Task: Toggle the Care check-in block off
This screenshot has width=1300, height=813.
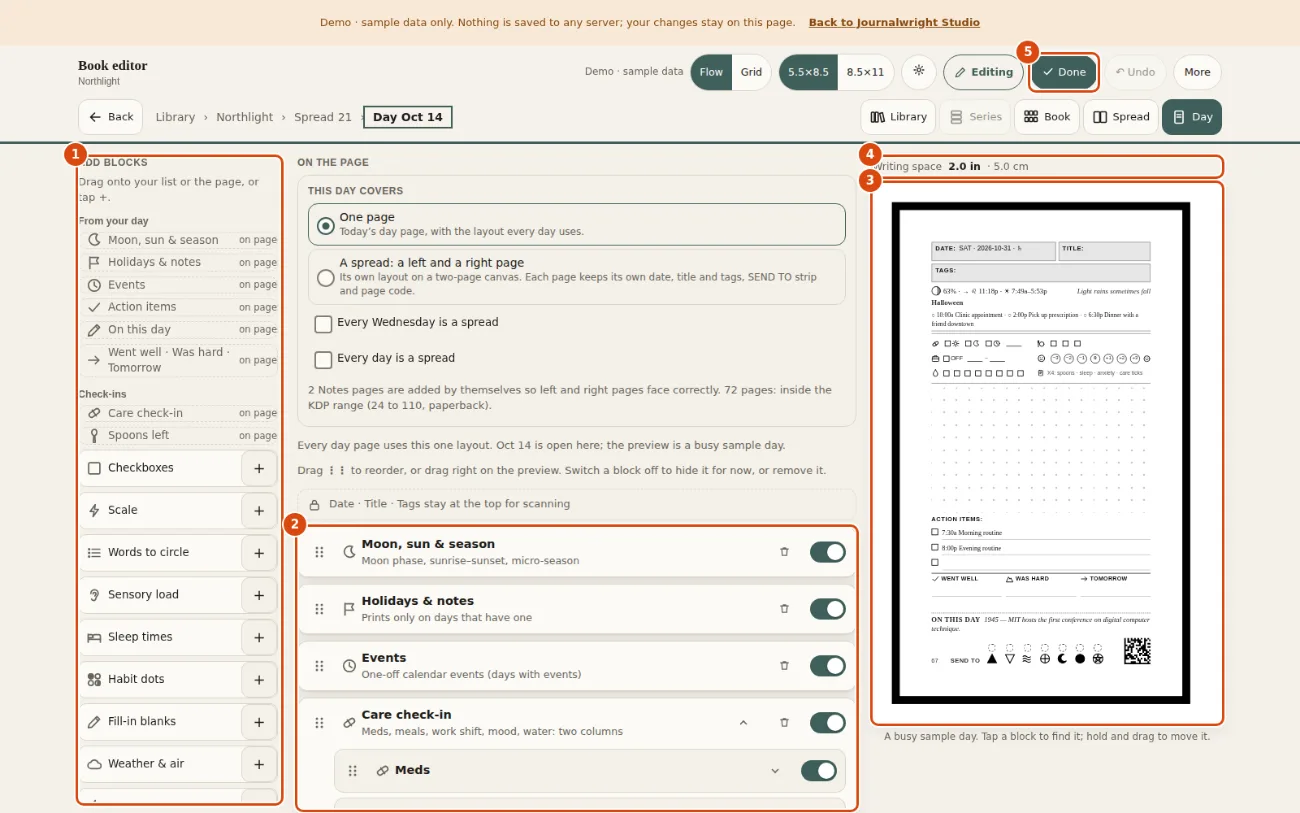Action: 828,723
